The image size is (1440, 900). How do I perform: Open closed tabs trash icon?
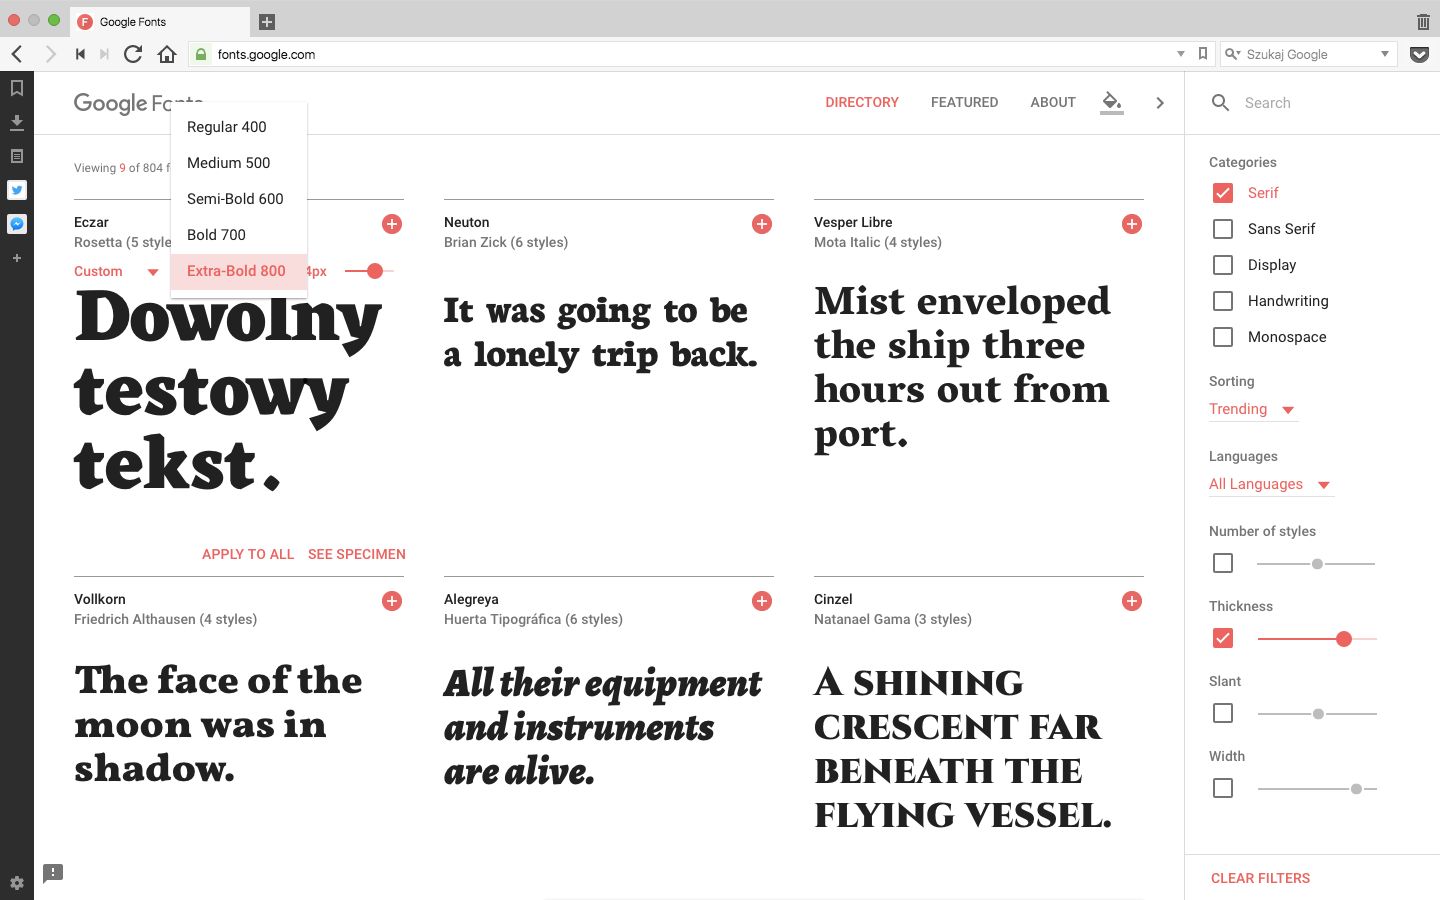pyautogui.click(x=1423, y=21)
